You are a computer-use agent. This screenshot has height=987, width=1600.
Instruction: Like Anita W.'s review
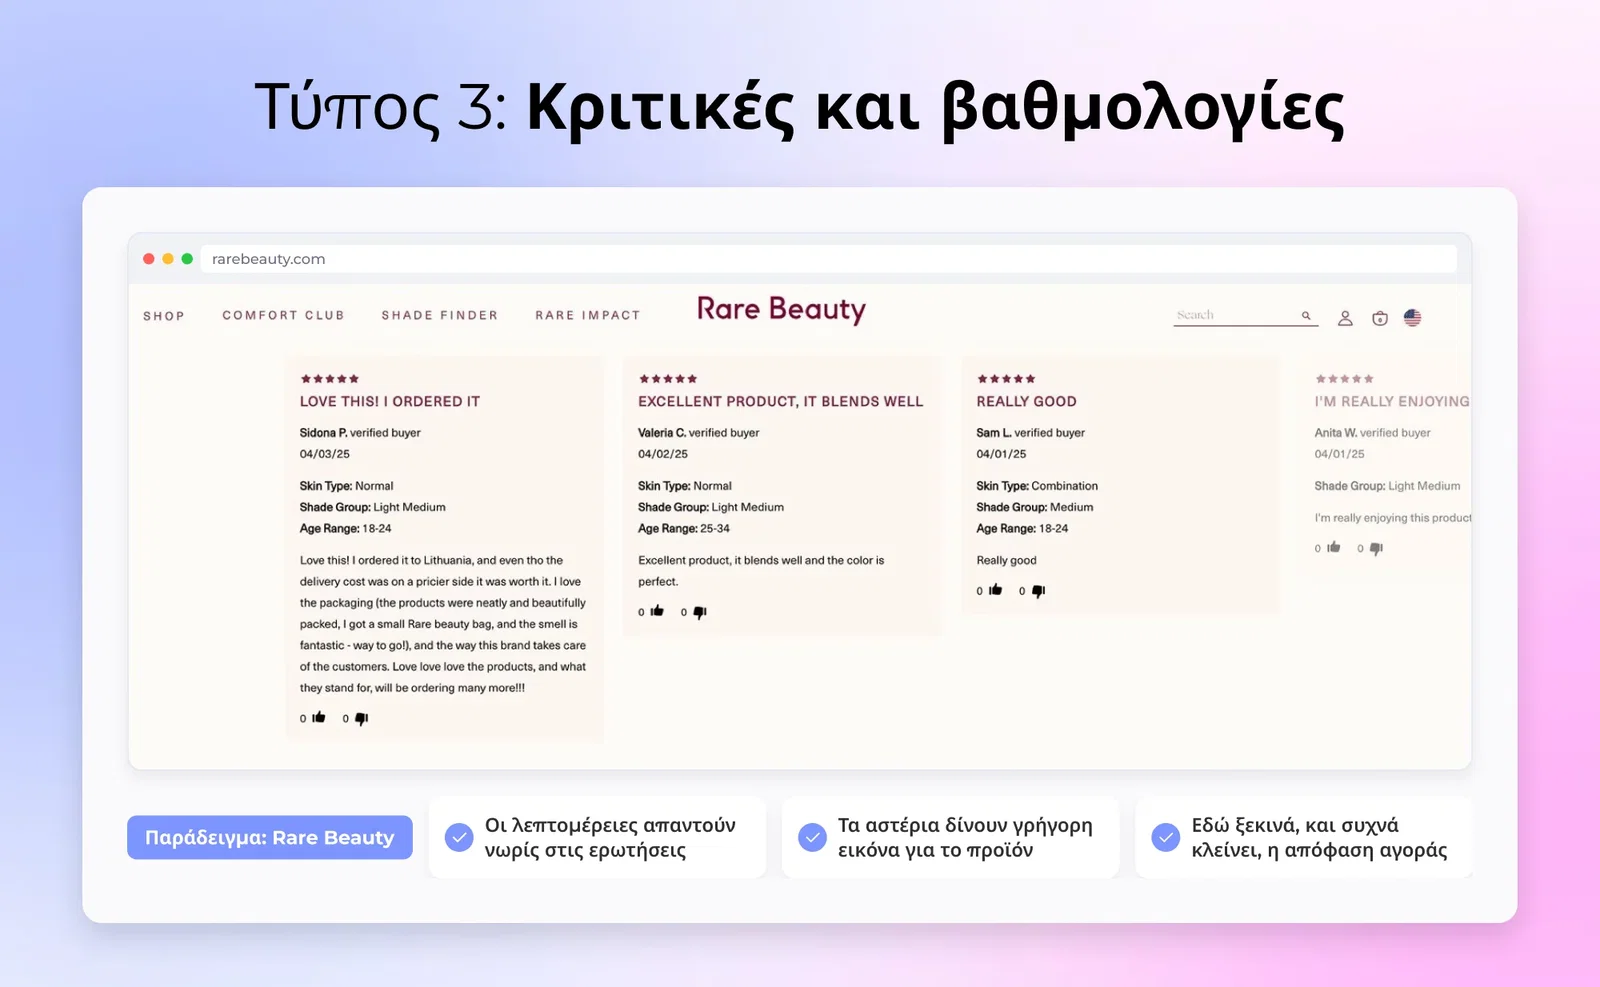pos(1333,547)
